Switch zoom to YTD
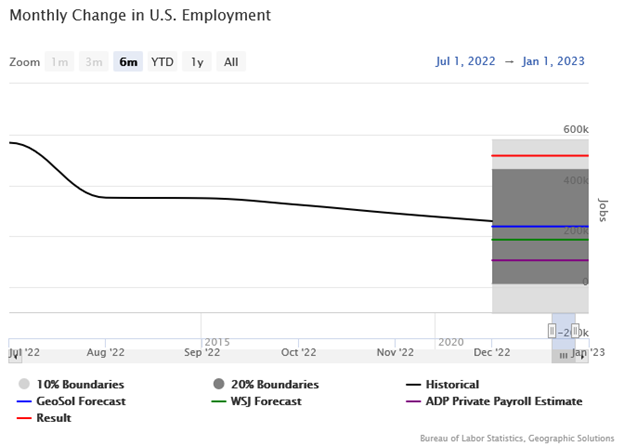The image size is (624, 446). pyautogui.click(x=162, y=62)
